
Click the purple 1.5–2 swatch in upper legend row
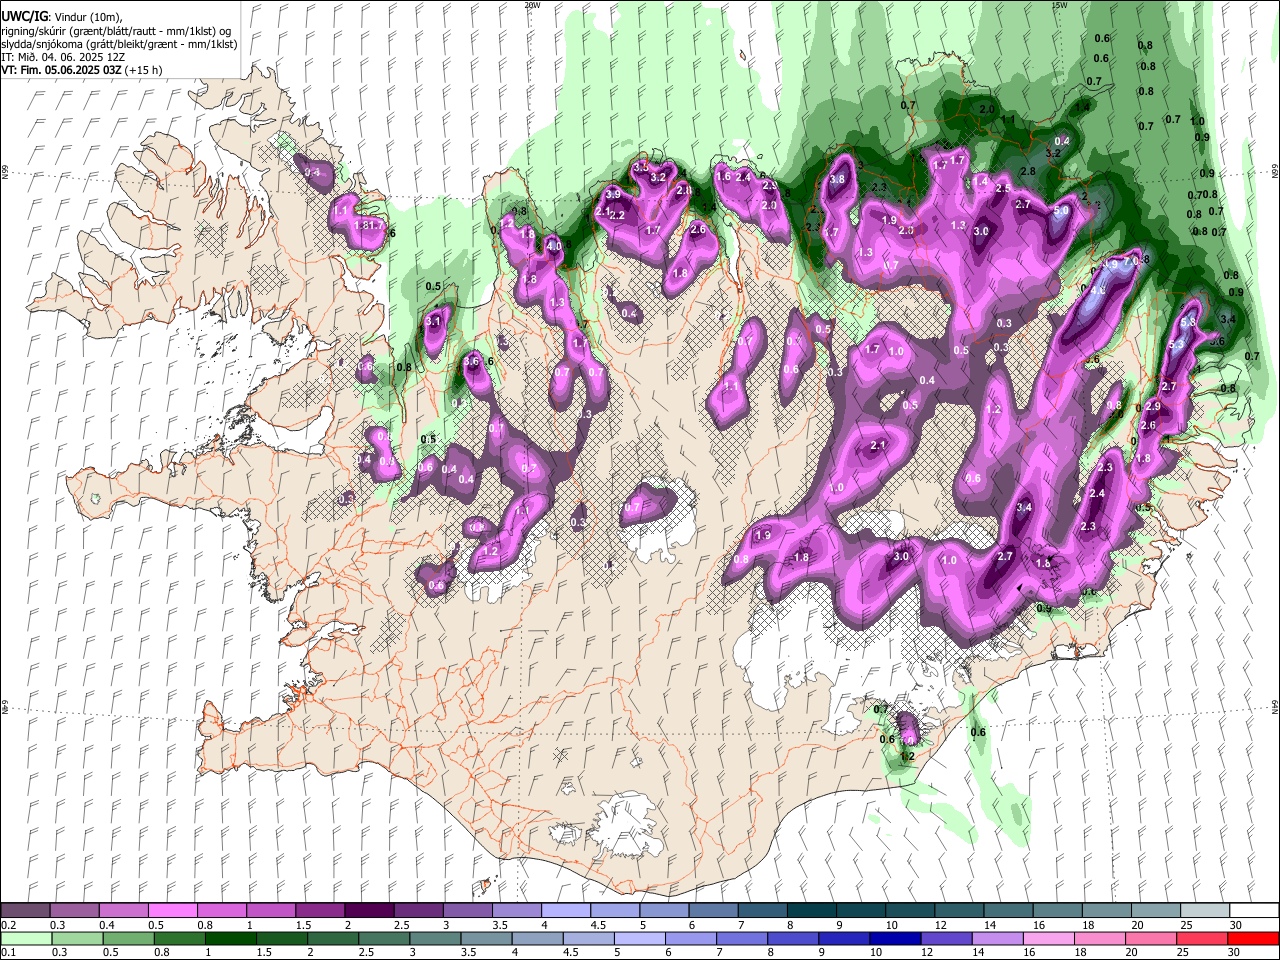tap(320, 910)
